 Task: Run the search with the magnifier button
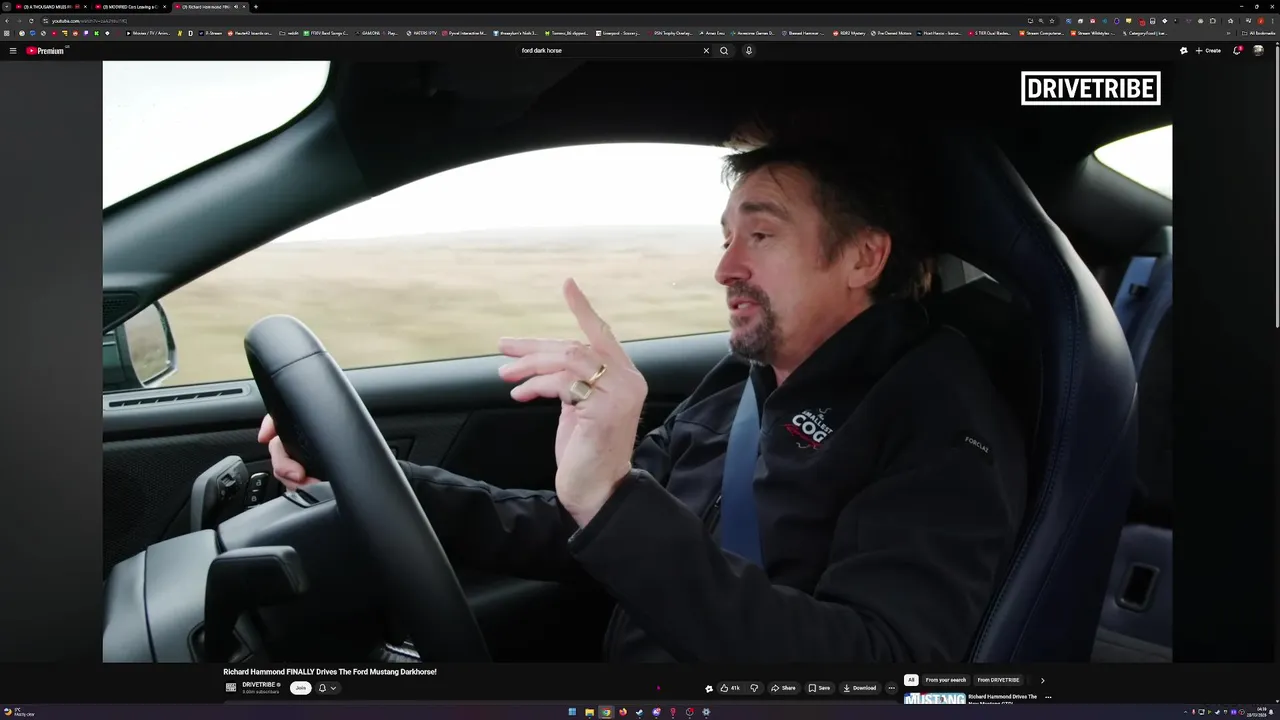point(724,50)
